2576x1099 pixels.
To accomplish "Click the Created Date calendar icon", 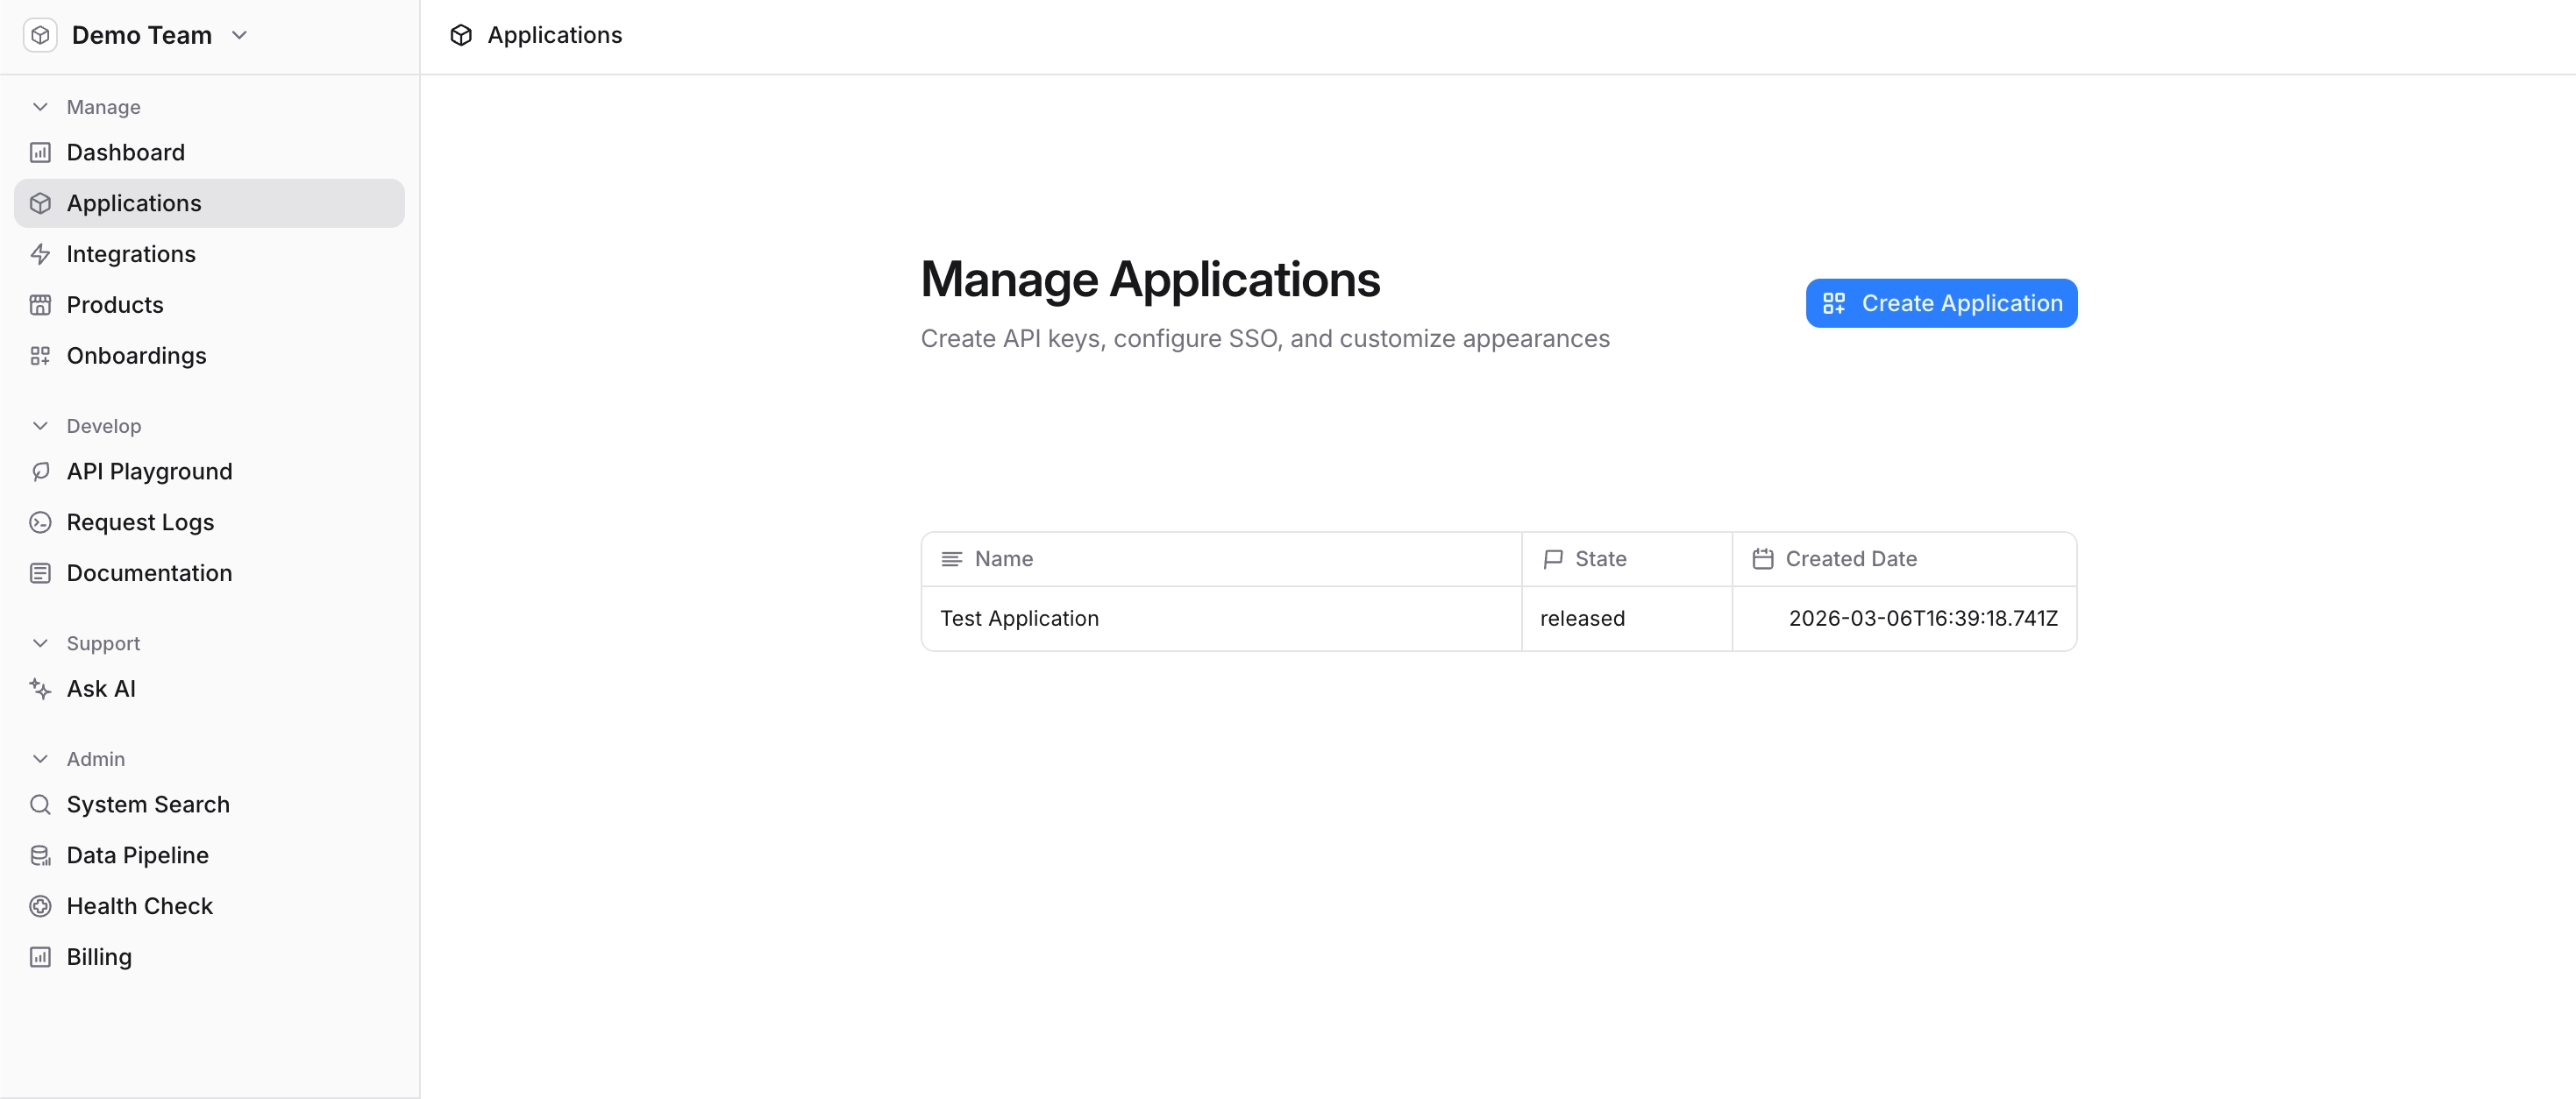I will (x=1763, y=559).
